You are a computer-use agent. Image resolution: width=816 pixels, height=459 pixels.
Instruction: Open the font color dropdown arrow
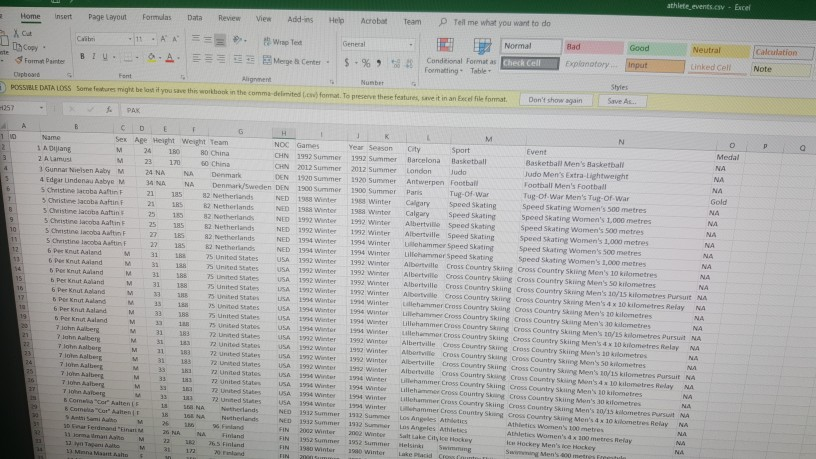click(x=178, y=58)
